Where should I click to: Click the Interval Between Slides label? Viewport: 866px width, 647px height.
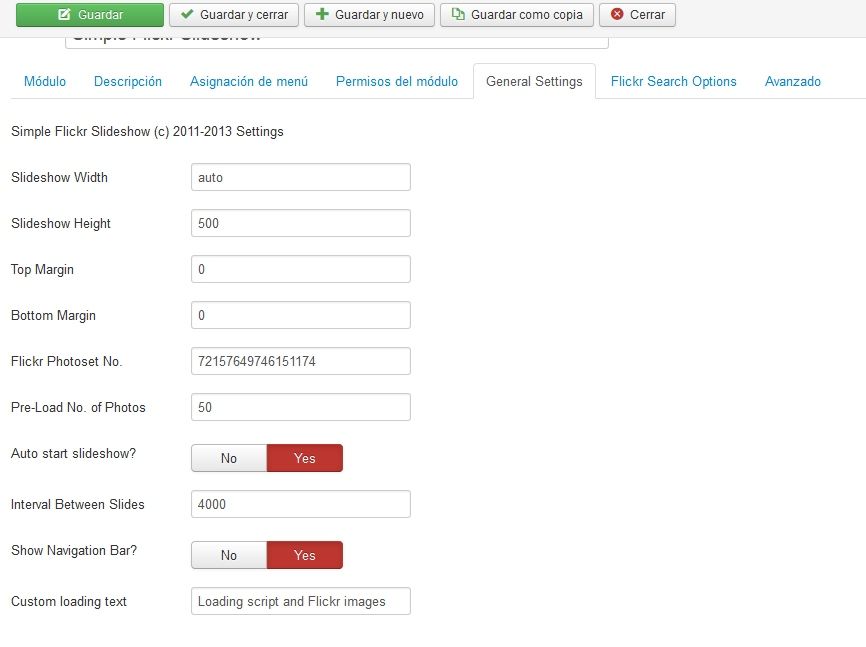point(78,504)
